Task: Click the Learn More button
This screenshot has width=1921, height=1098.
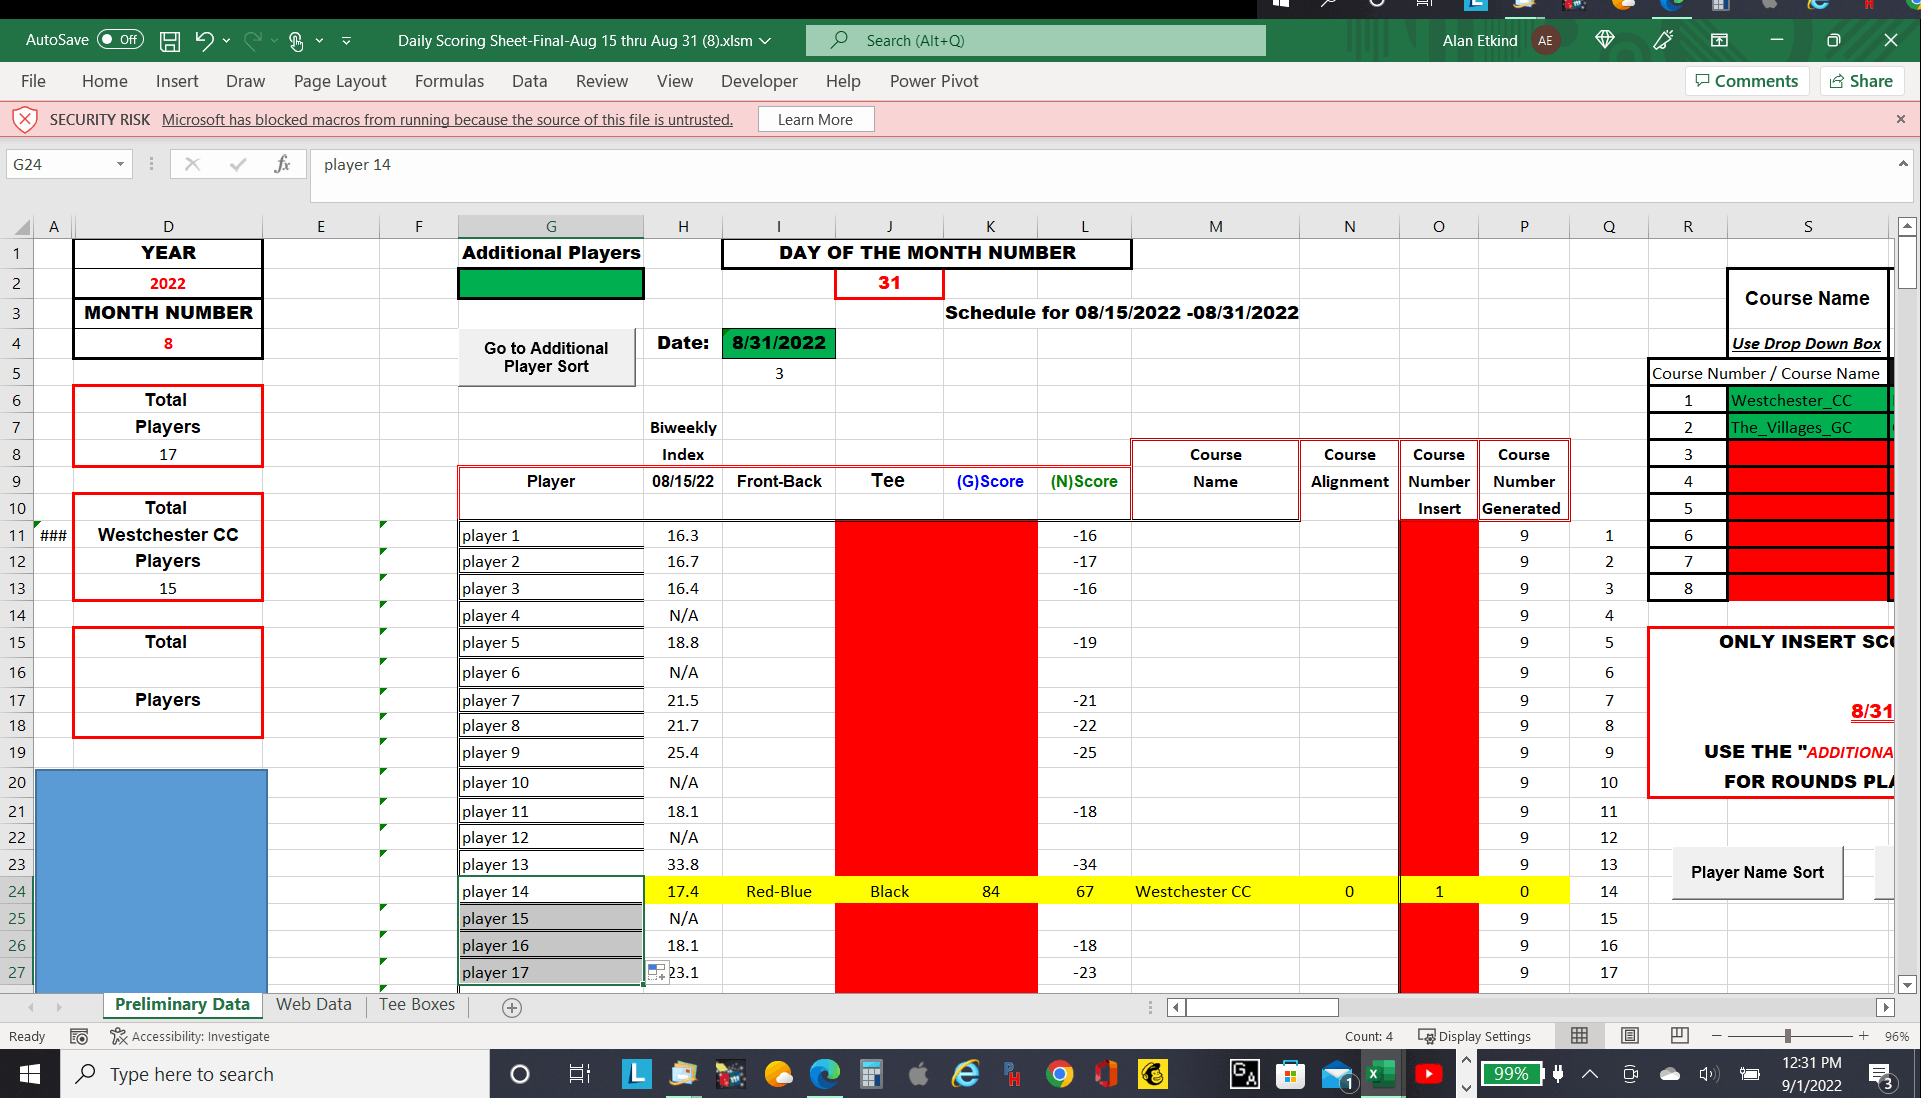Action: point(815,119)
